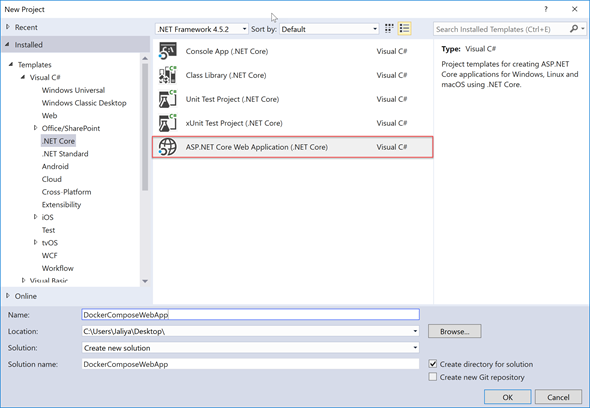590x408 pixels.
Task: Select the .NET Core category
Action: pyautogui.click(x=58, y=141)
